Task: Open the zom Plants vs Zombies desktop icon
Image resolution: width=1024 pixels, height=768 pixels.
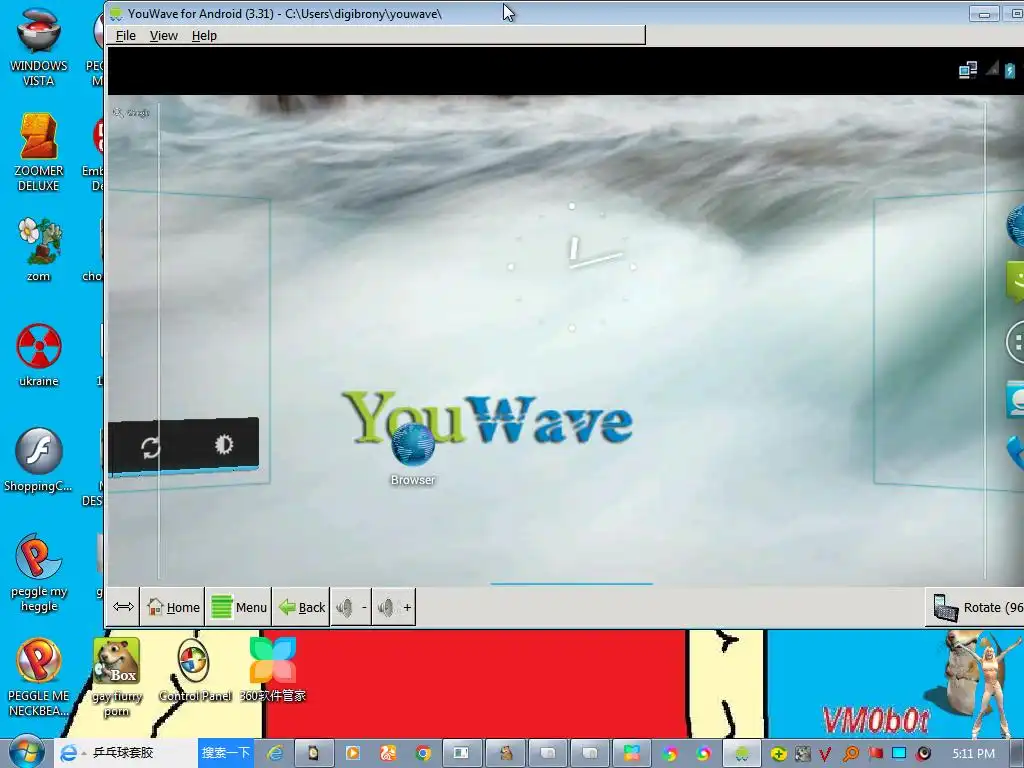Action: point(39,249)
